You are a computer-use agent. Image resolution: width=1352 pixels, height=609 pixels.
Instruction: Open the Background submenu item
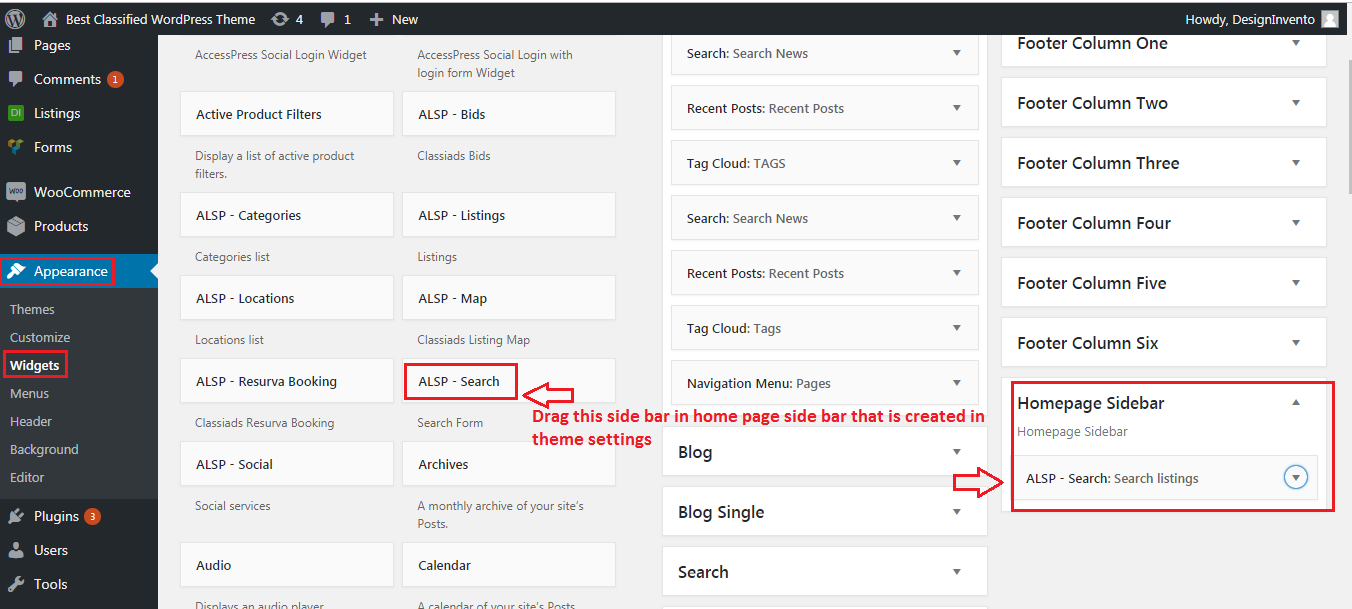click(44, 449)
